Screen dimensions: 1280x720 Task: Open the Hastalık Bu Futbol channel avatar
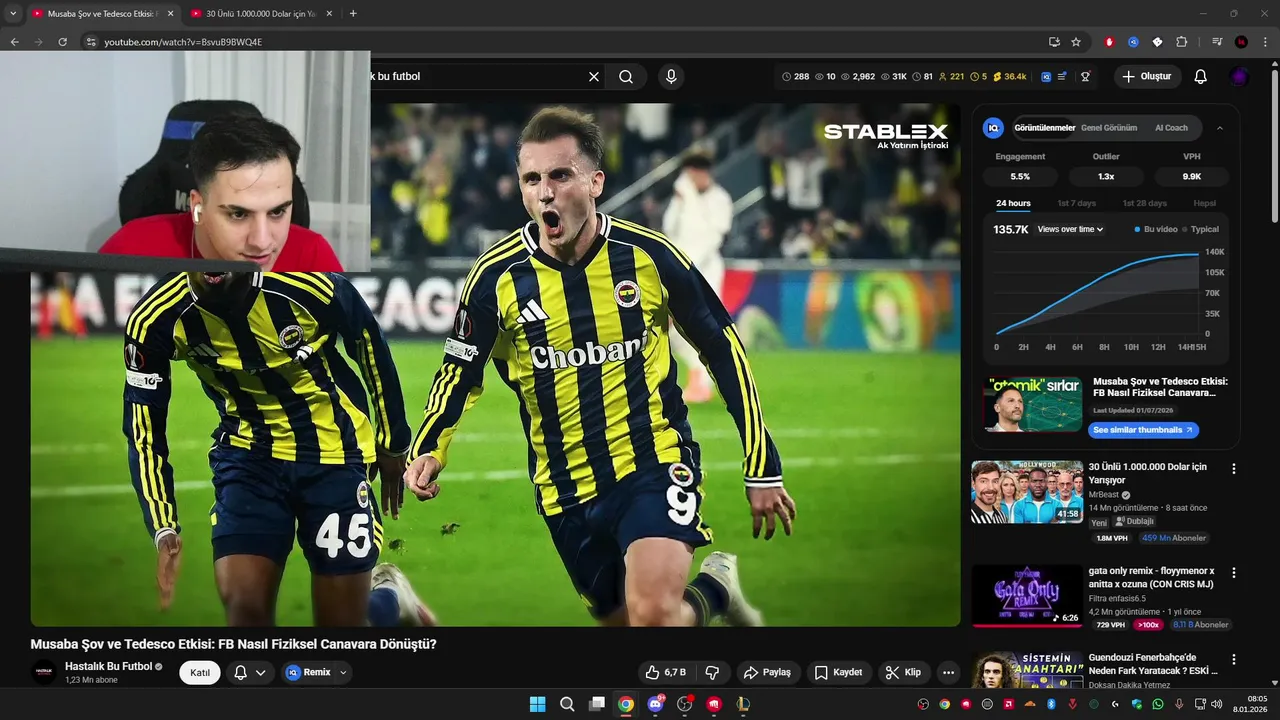(x=44, y=672)
